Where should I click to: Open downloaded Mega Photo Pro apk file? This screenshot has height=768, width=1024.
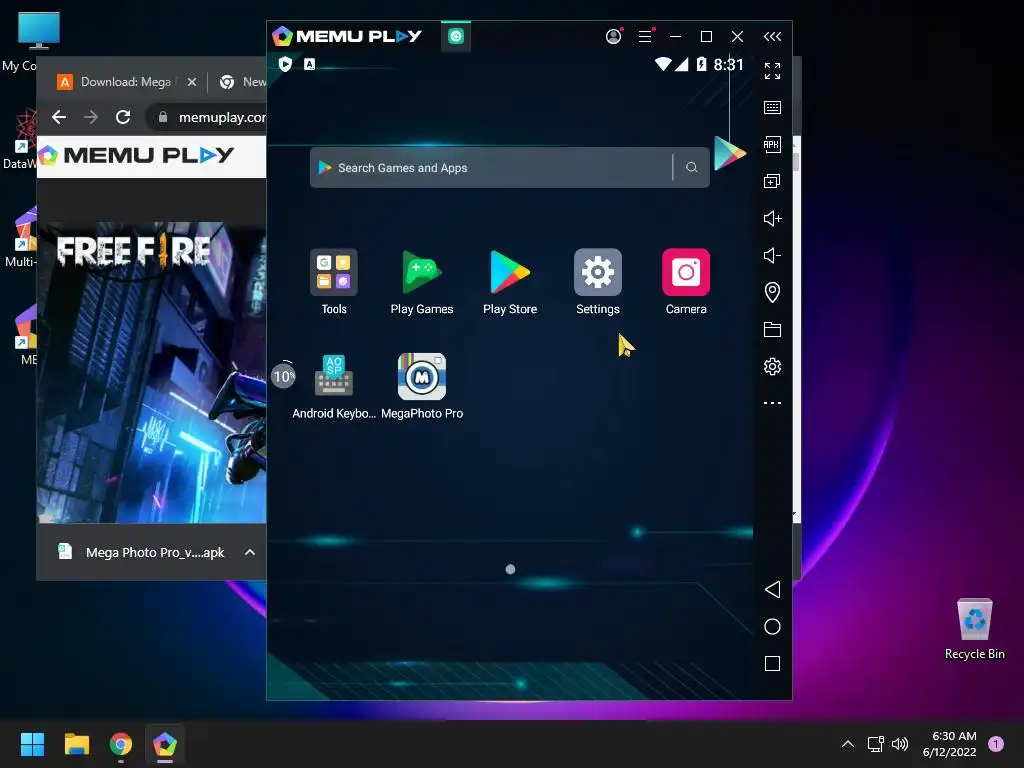coord(142,552)
